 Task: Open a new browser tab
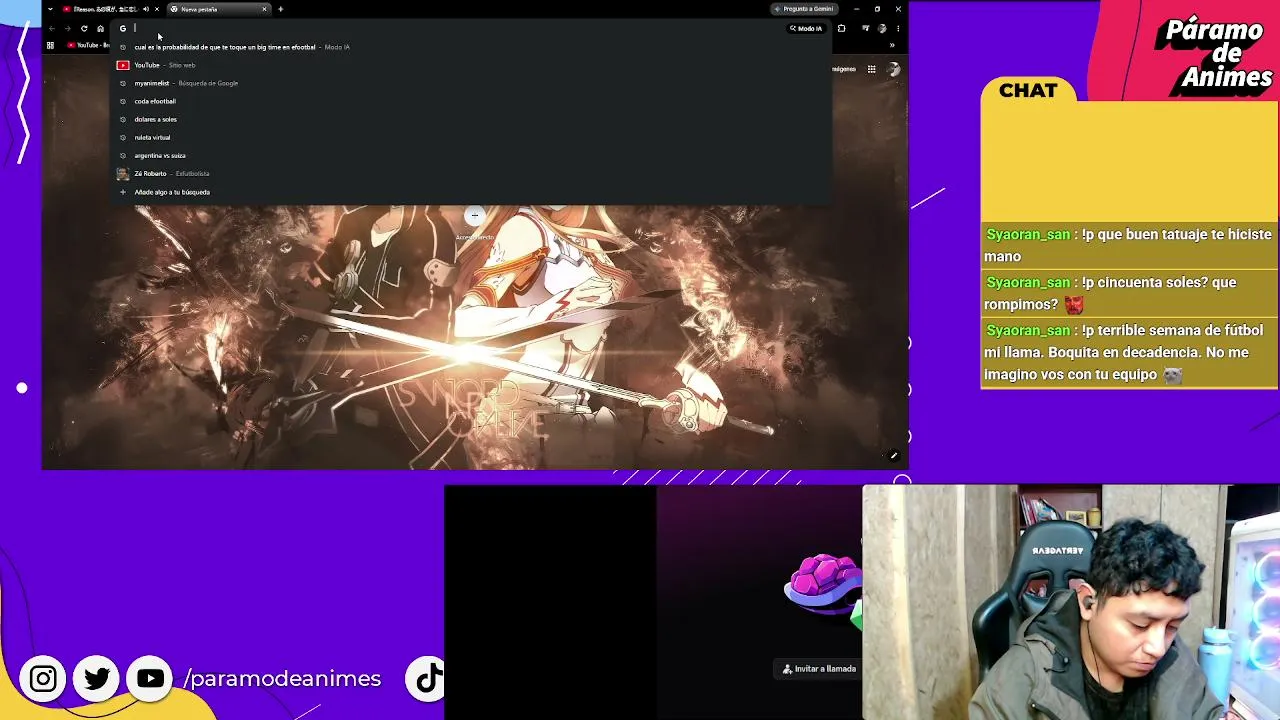point(281,9)
